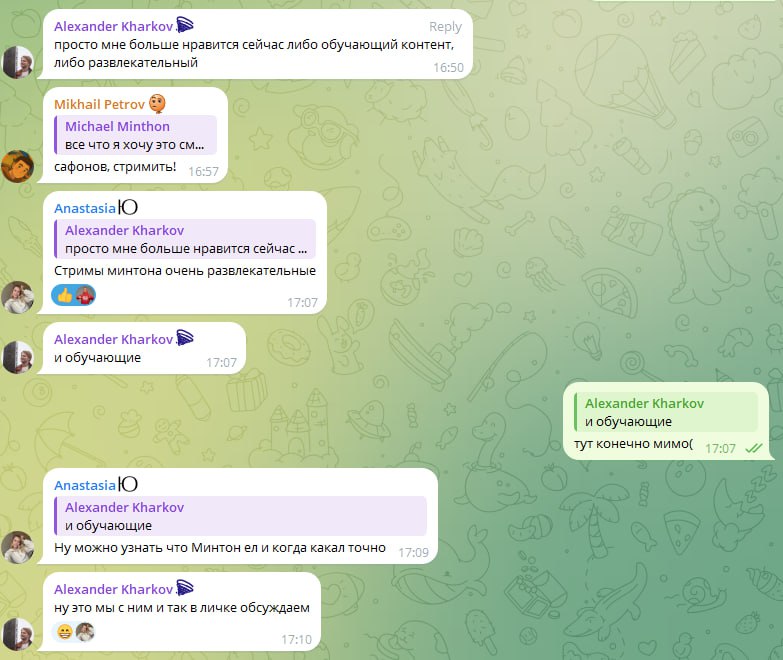Jump to the quoted Michael Minthon message

[135, 135]
